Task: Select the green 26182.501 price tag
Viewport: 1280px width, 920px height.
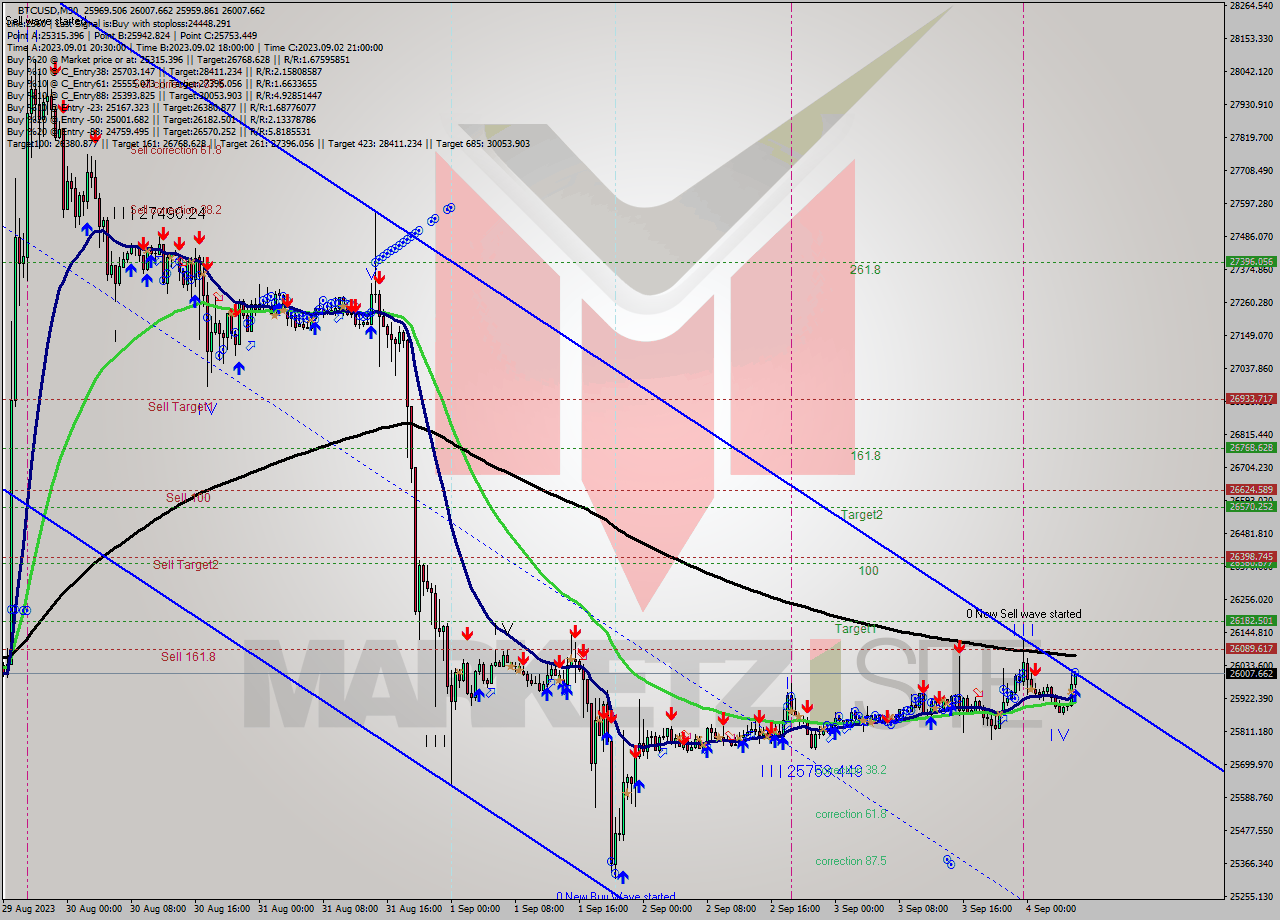Action: tap(1250, 620)
